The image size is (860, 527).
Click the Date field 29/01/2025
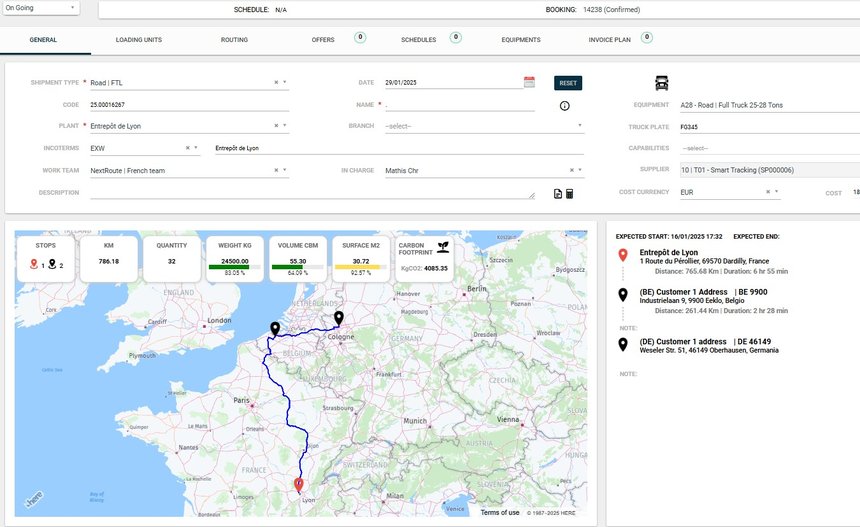(453, 82)
